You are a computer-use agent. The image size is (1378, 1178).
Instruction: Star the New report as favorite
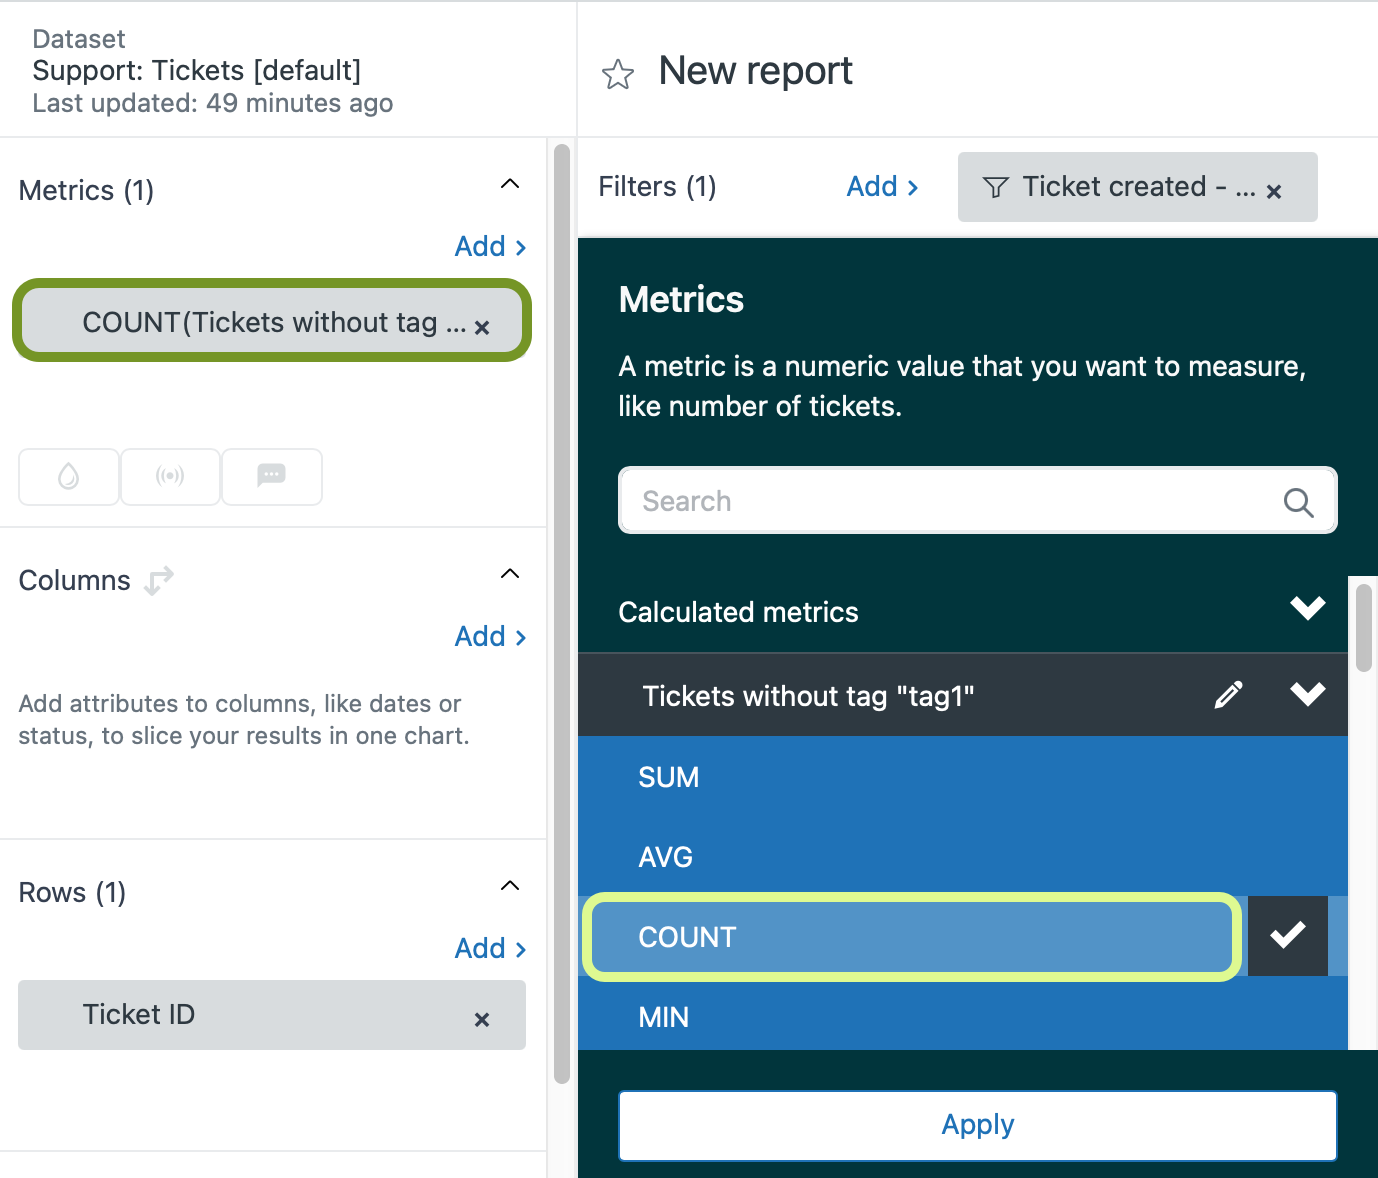(618, 75)
